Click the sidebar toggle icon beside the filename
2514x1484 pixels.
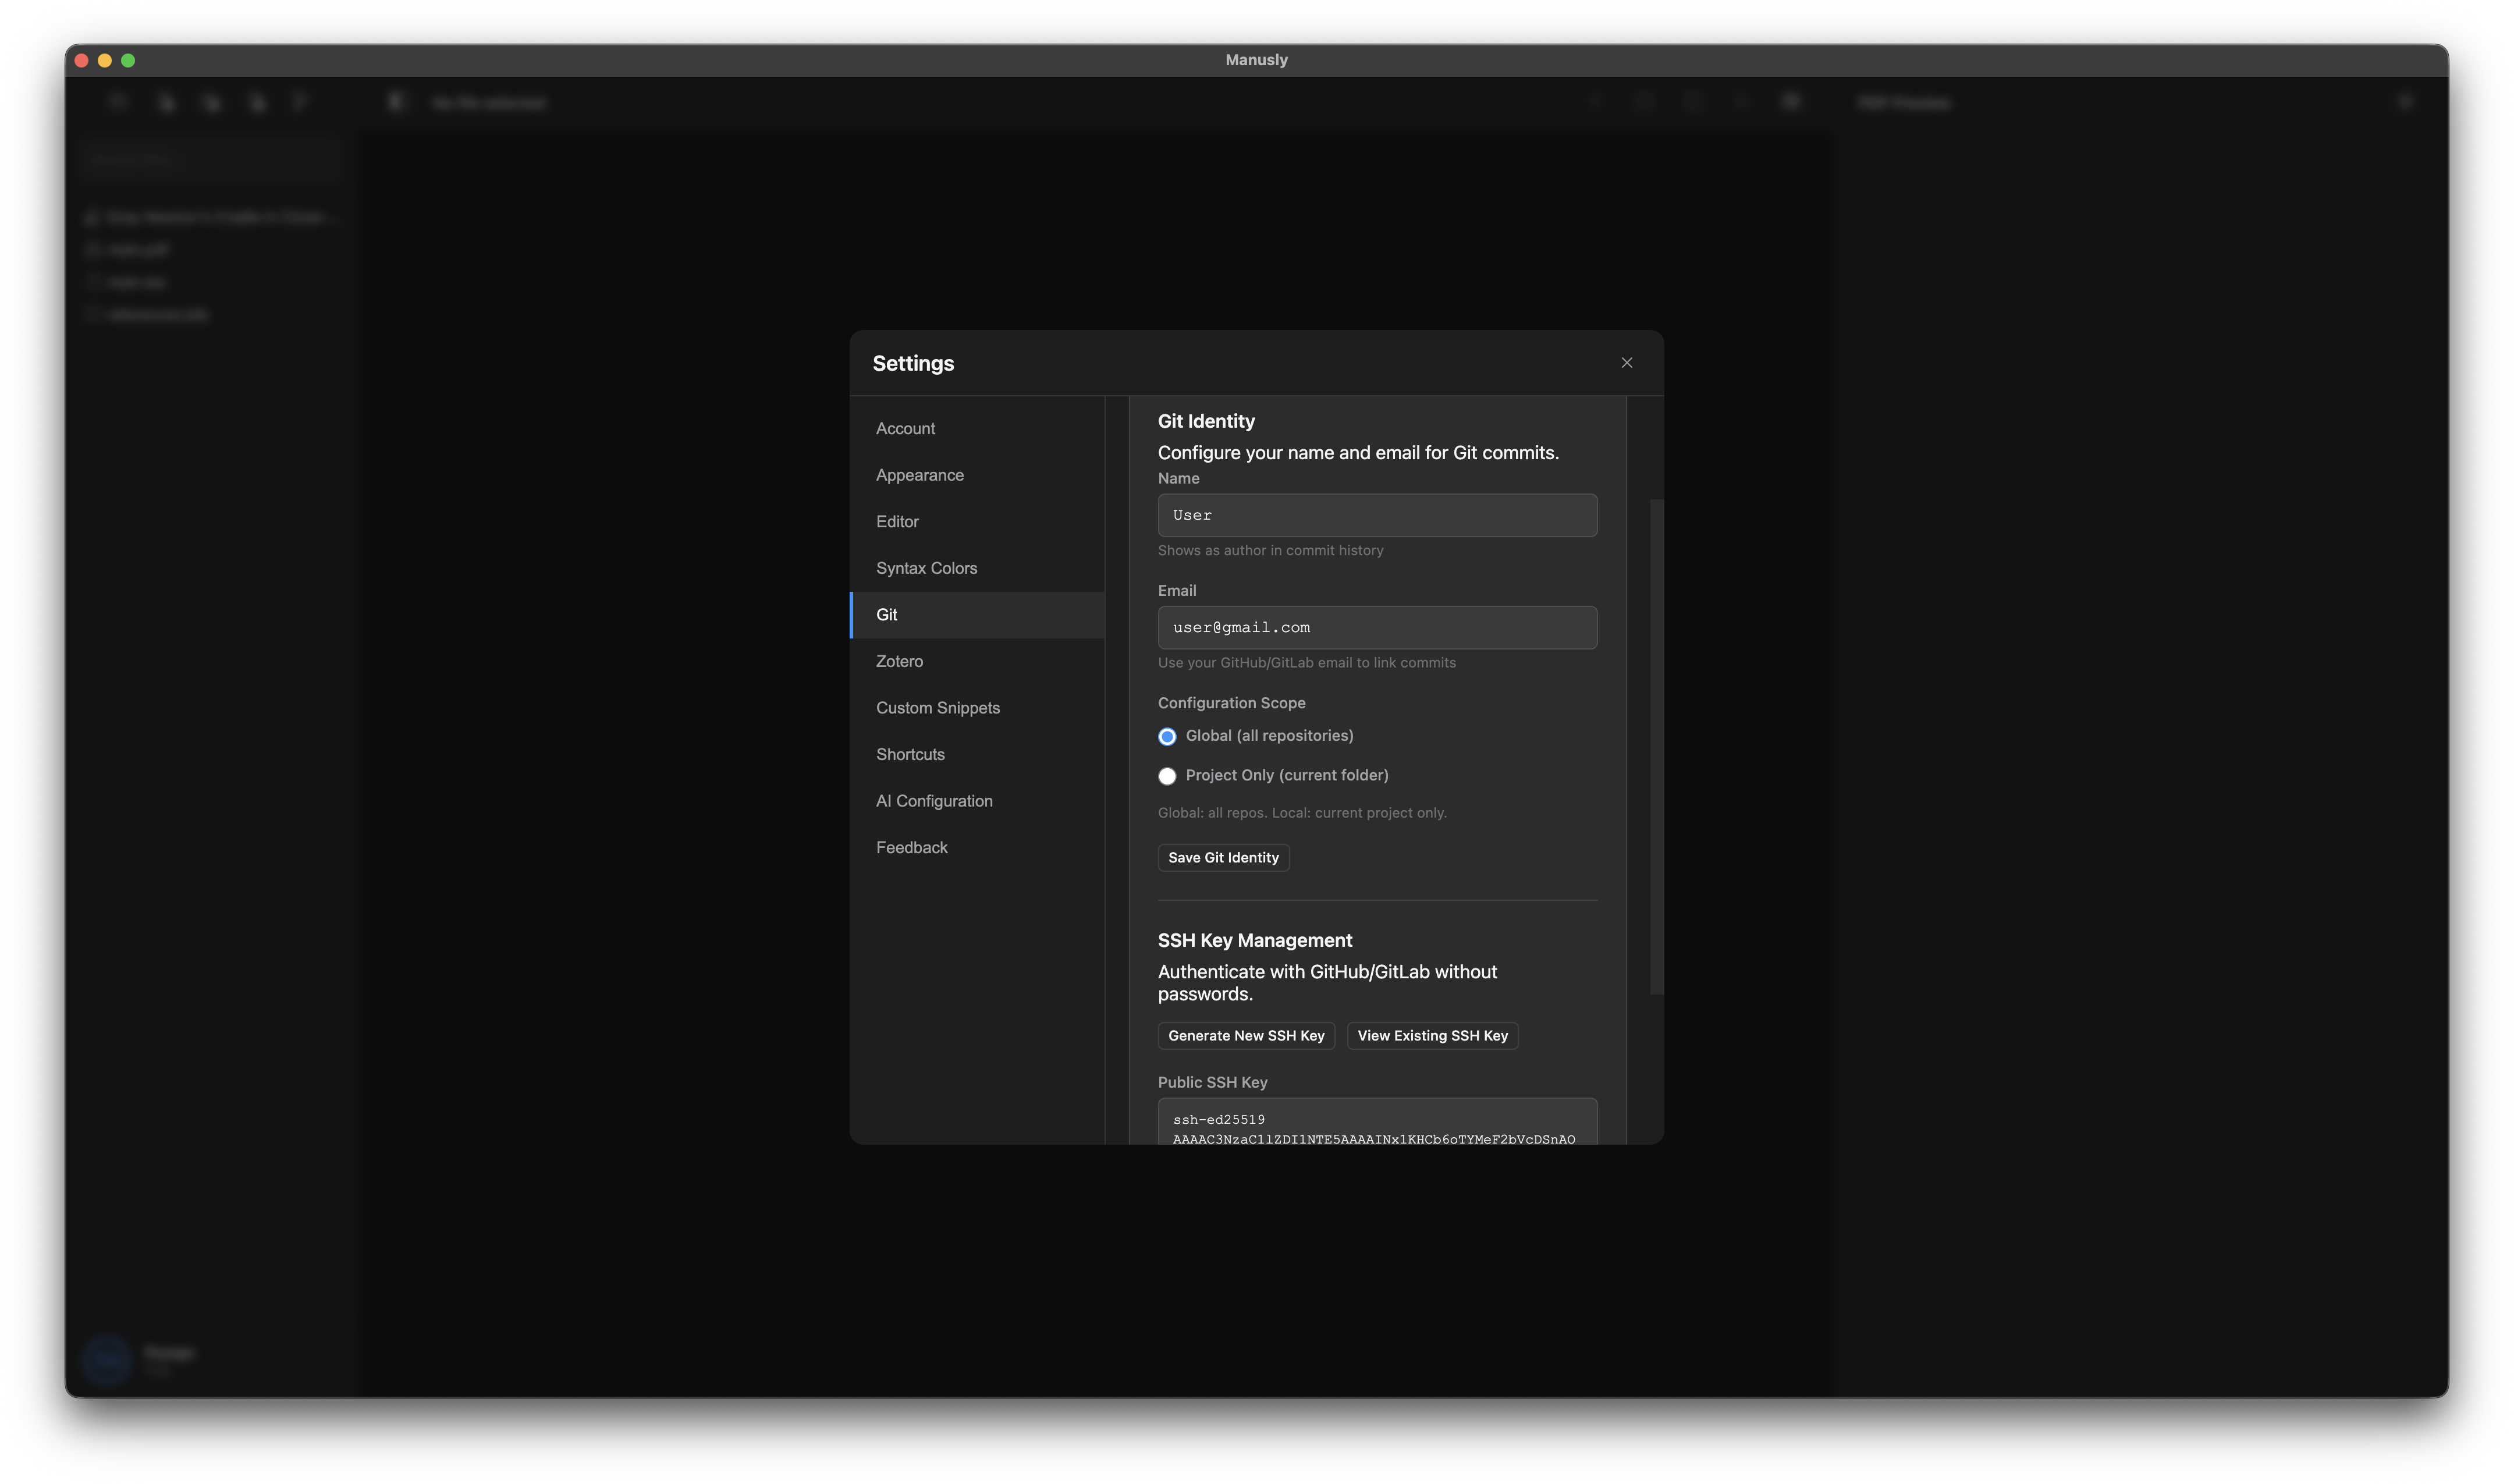[395, 101]
